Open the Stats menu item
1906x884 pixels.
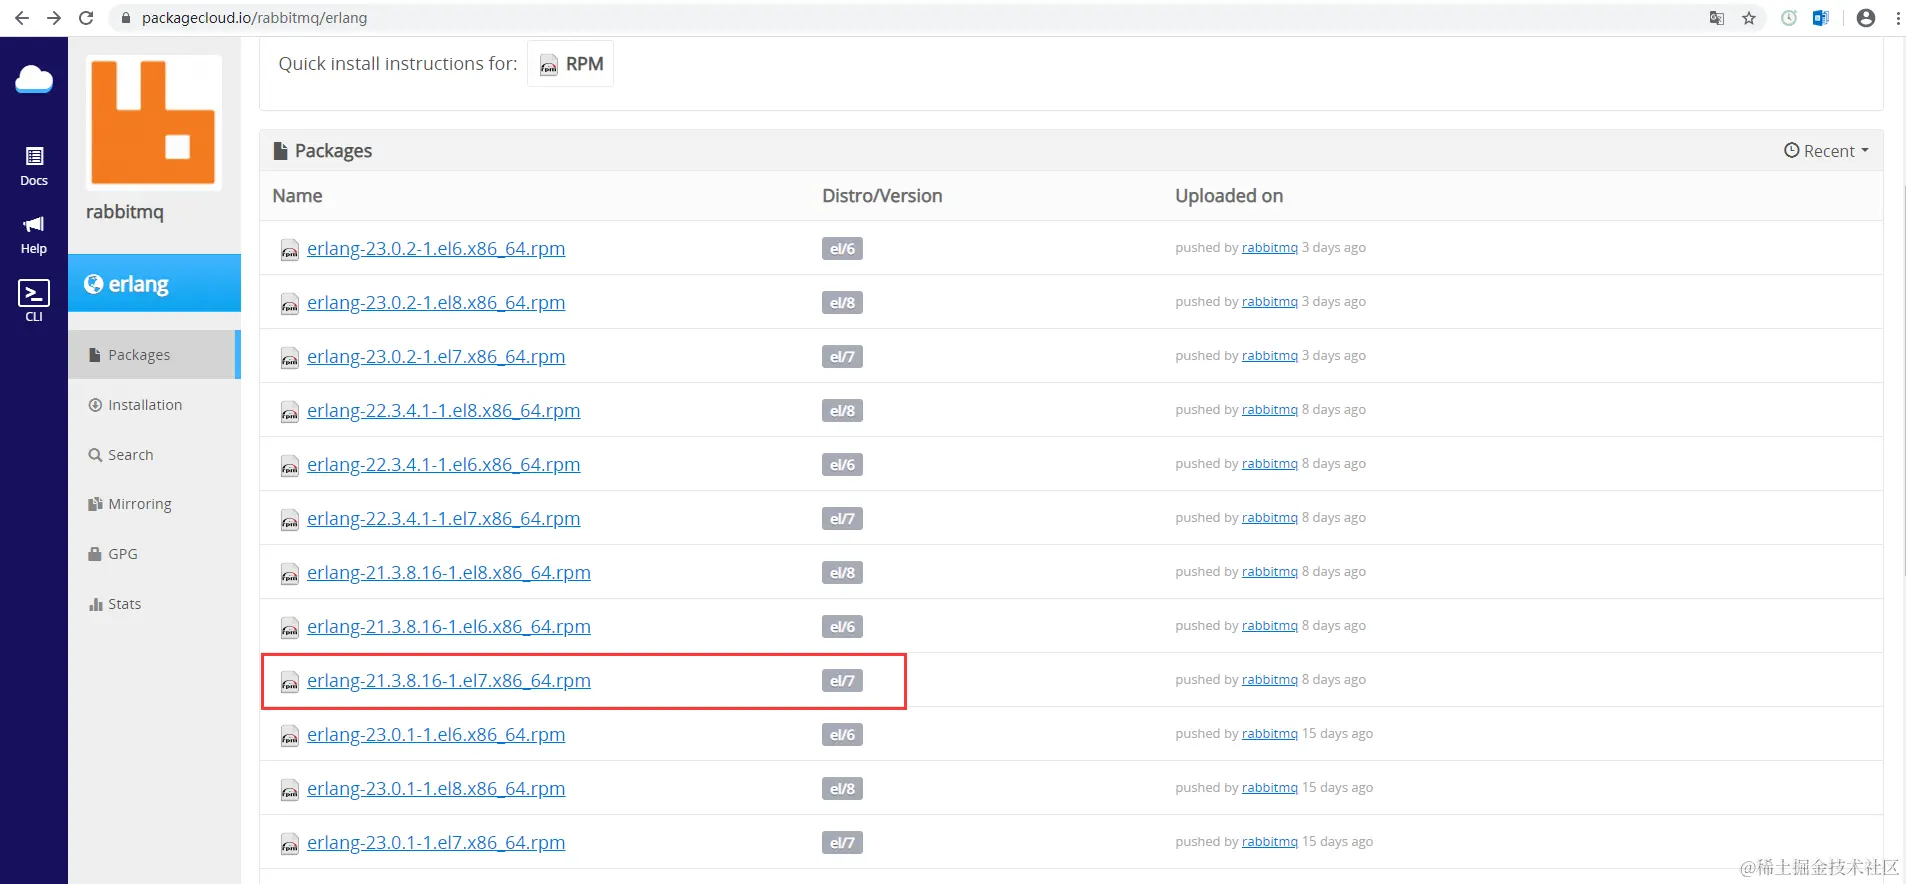coord(115,604)
